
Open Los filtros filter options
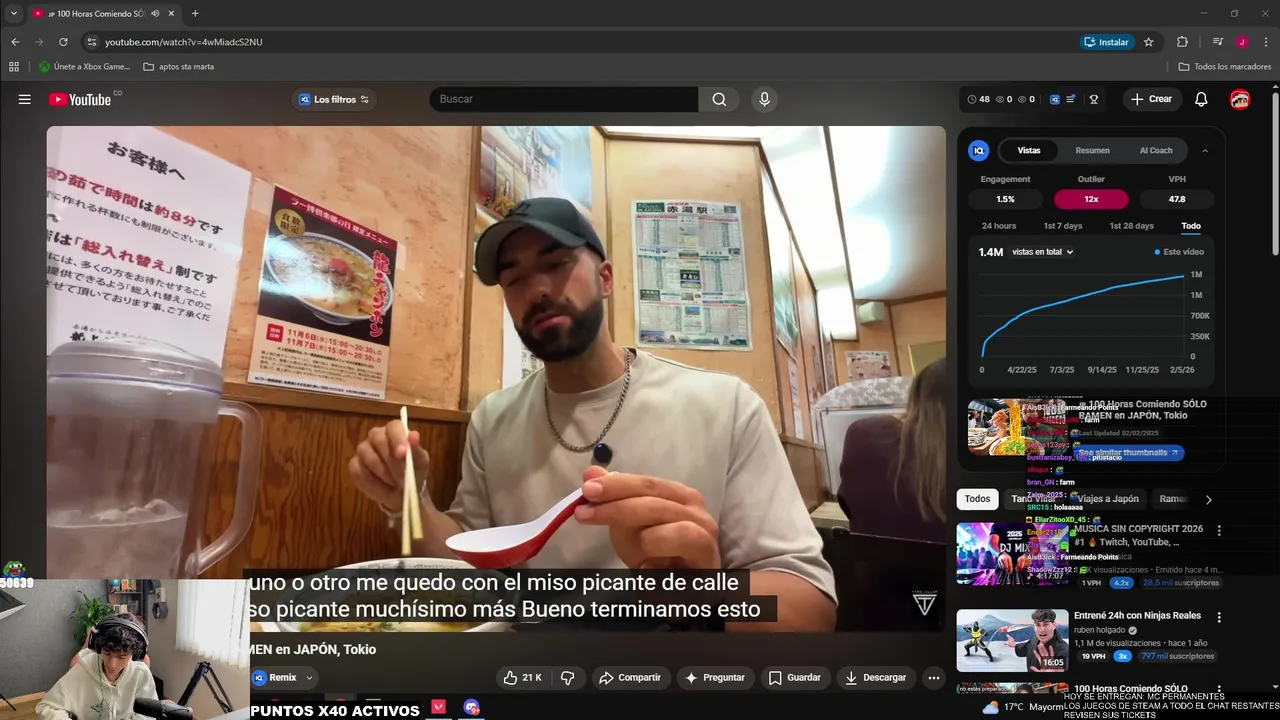tap(334, 99)
